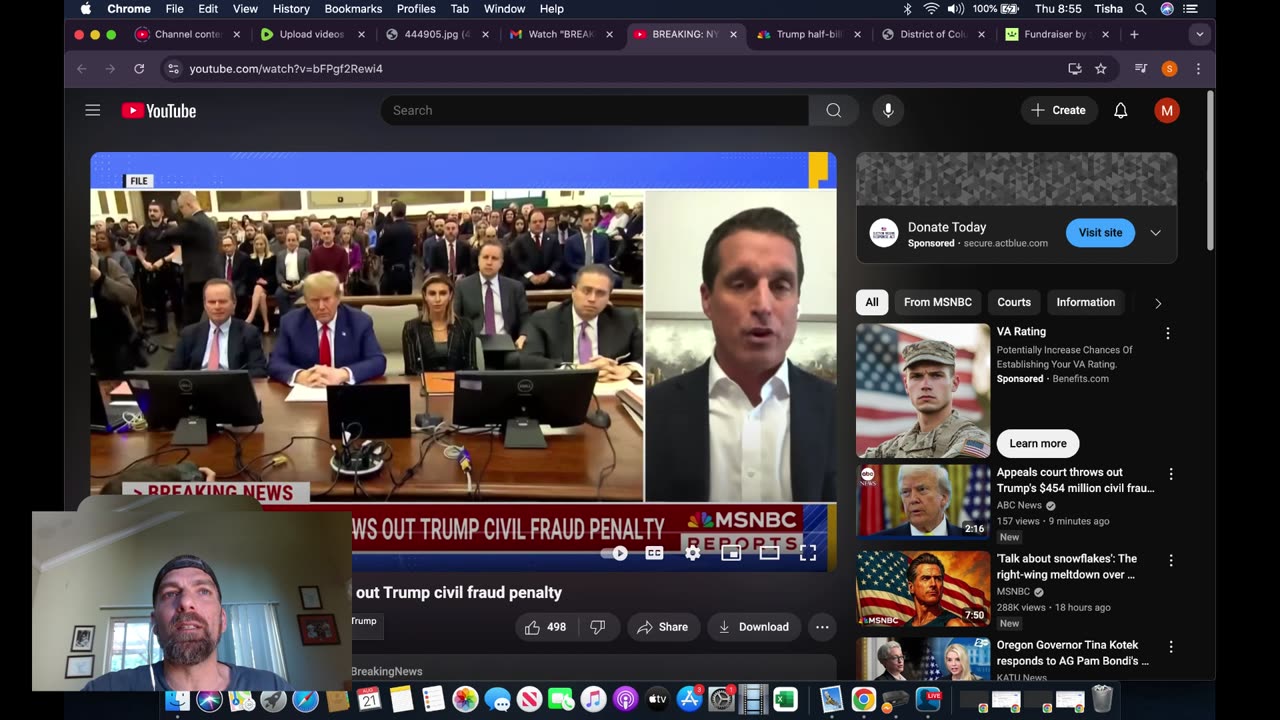Open a new tab with plus button
Viewport: 1280px width, 720px height.
point(1134,34)
